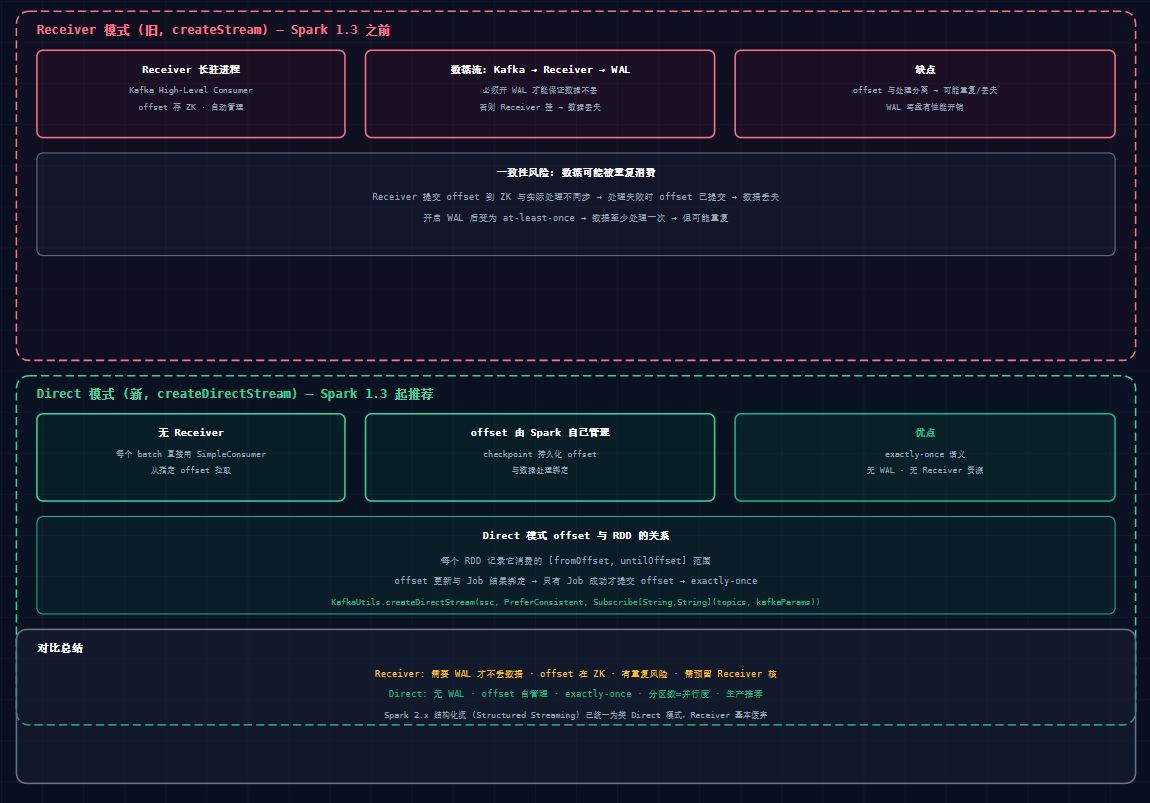The height and width of the screenshot is (803, 1150).
Task: Click the 'offset 与处理分离' drawback line
Action: pos(925,90)
